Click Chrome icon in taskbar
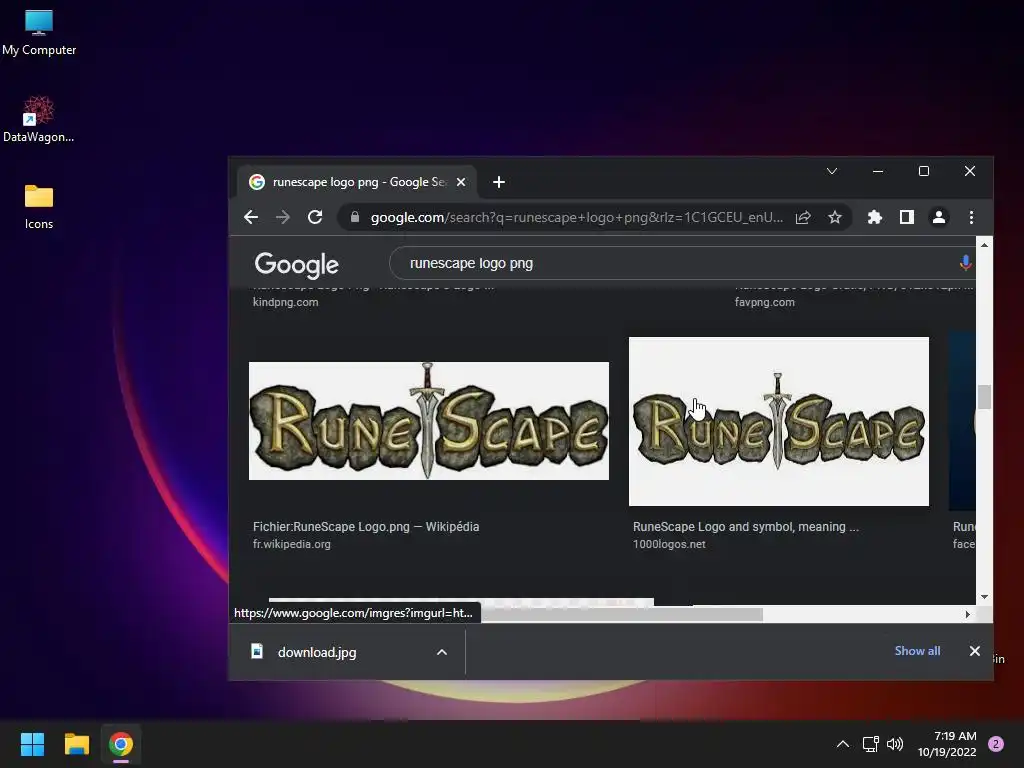The image size is (1024, 768). 121,744
